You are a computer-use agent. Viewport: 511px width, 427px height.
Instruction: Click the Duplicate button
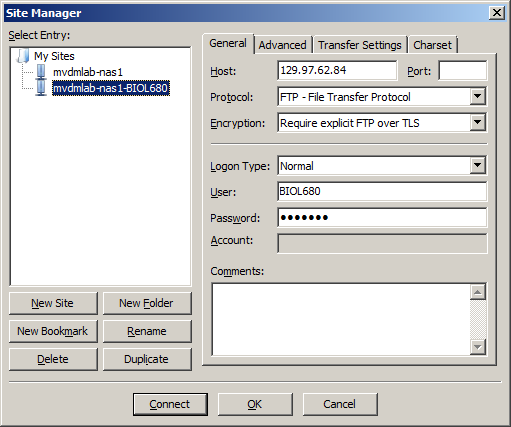coord(147,359)
